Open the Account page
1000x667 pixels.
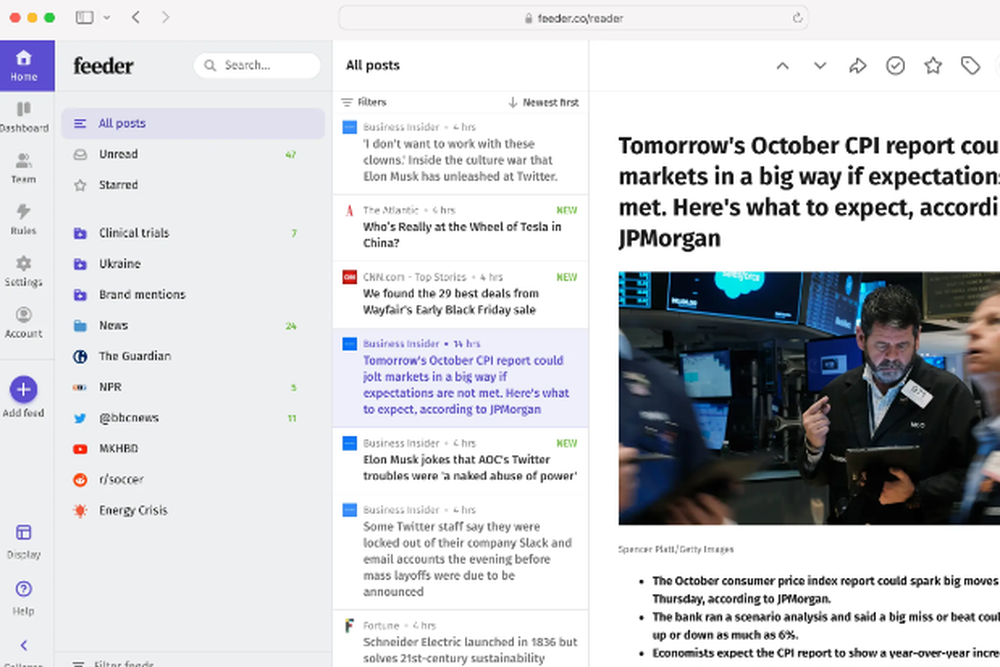[24, 323]
